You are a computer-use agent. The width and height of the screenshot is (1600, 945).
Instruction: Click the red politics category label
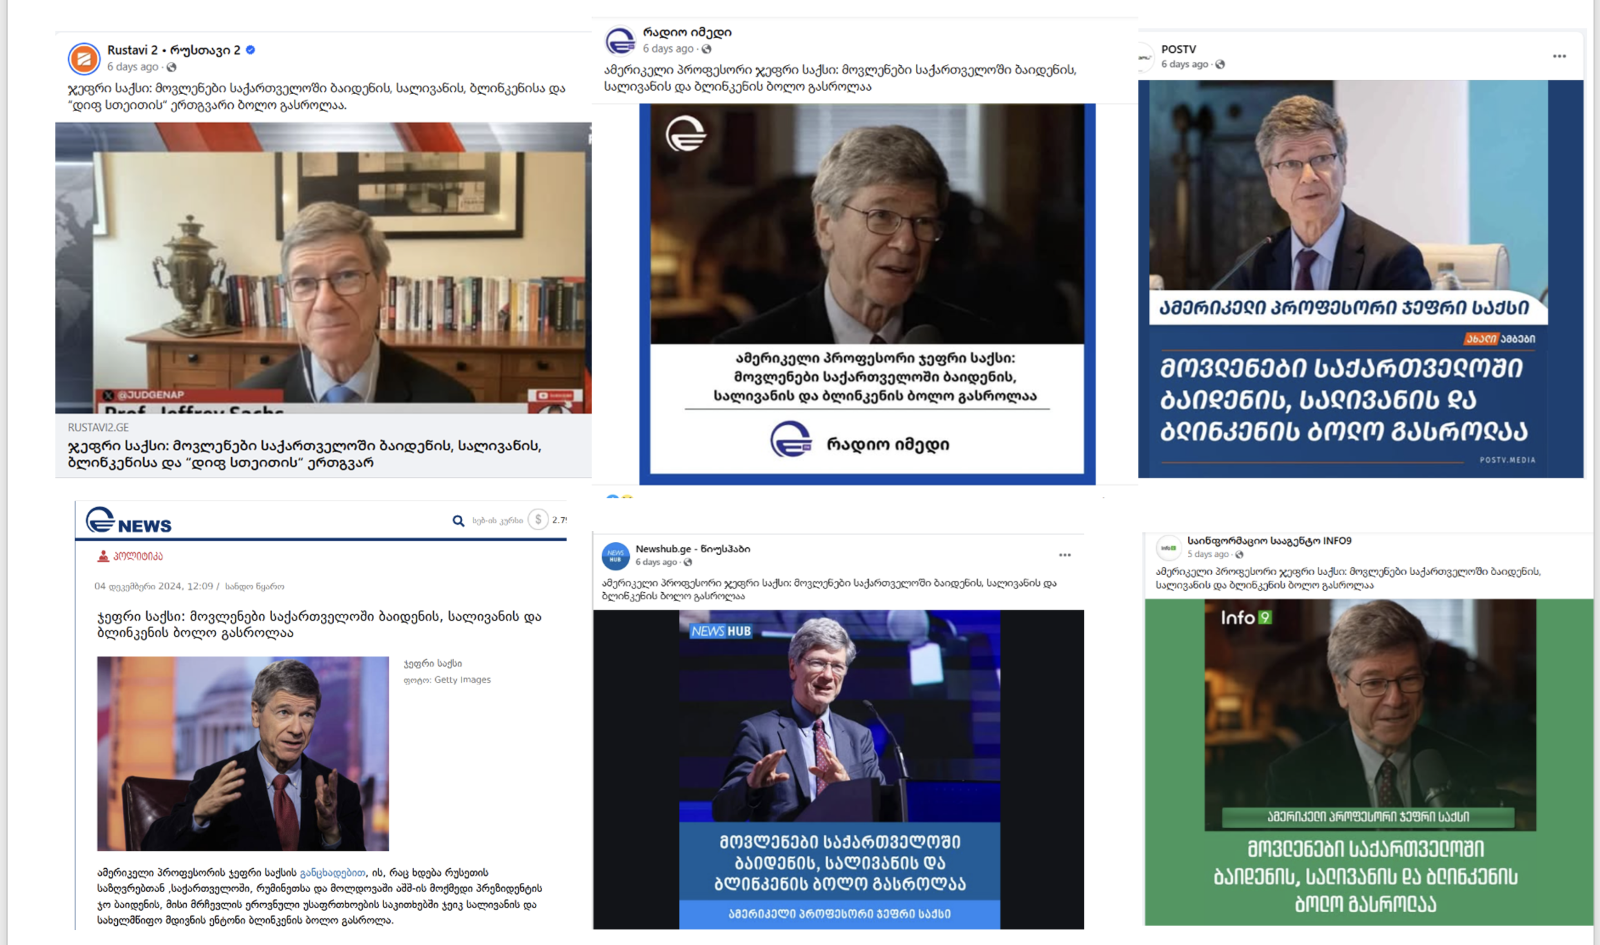130,556
